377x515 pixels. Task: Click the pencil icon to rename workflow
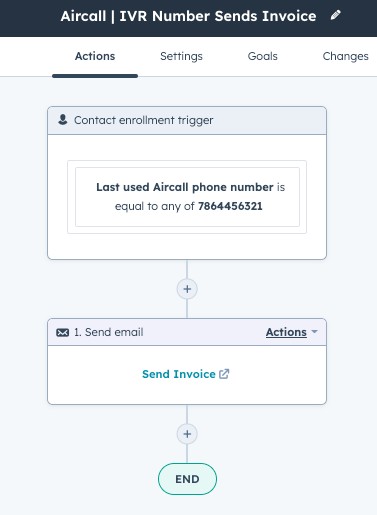[x=335, y=15]
